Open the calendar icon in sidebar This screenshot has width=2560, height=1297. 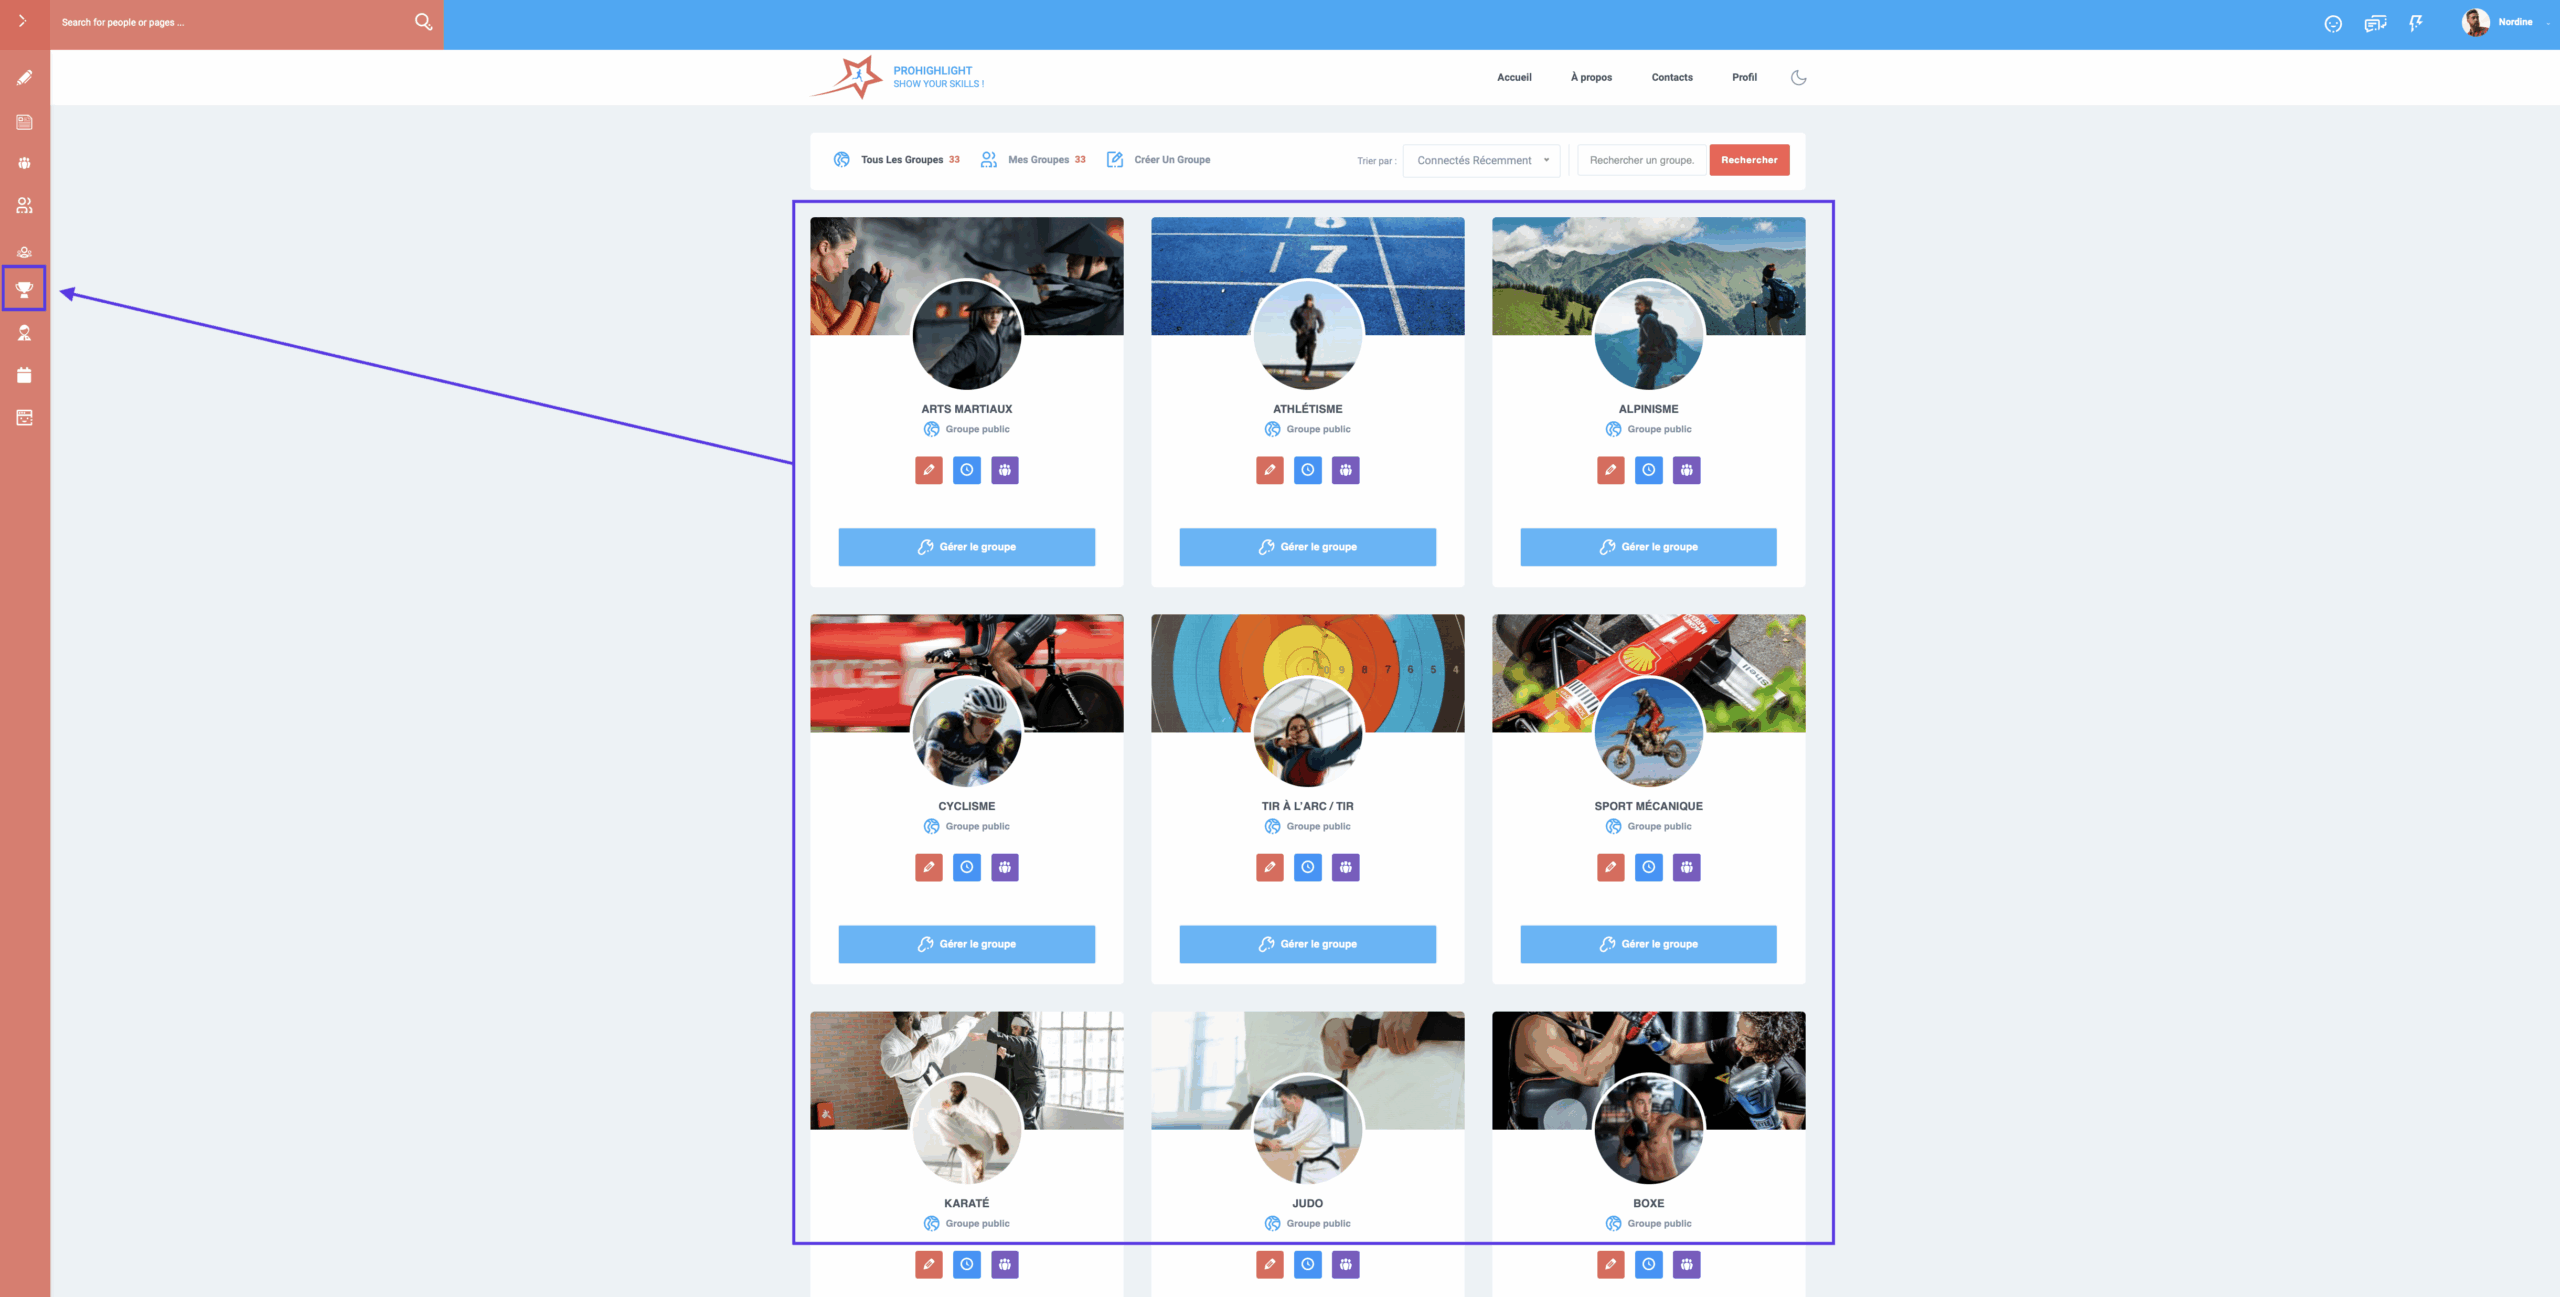(x=24, y=375)
